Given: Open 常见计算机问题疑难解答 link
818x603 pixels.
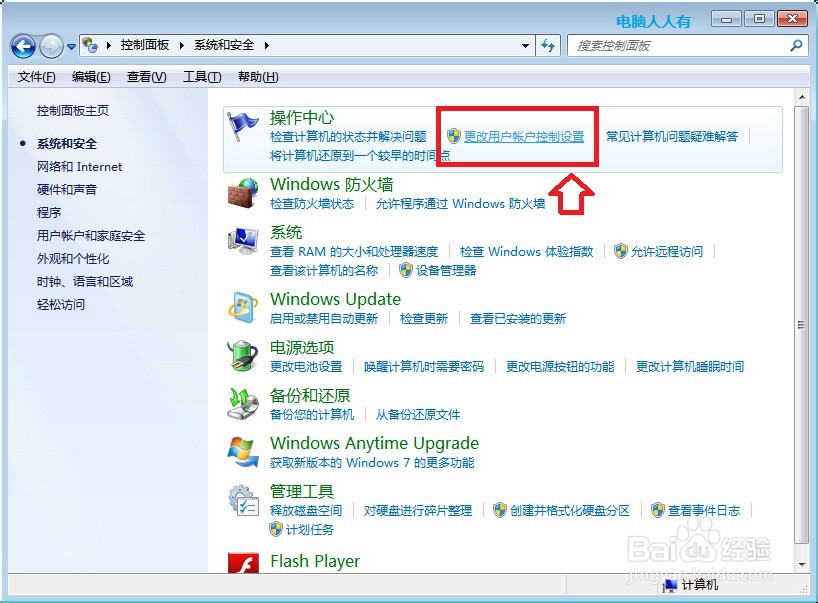Looking at the screenshot, I should (x=672, y=137).
